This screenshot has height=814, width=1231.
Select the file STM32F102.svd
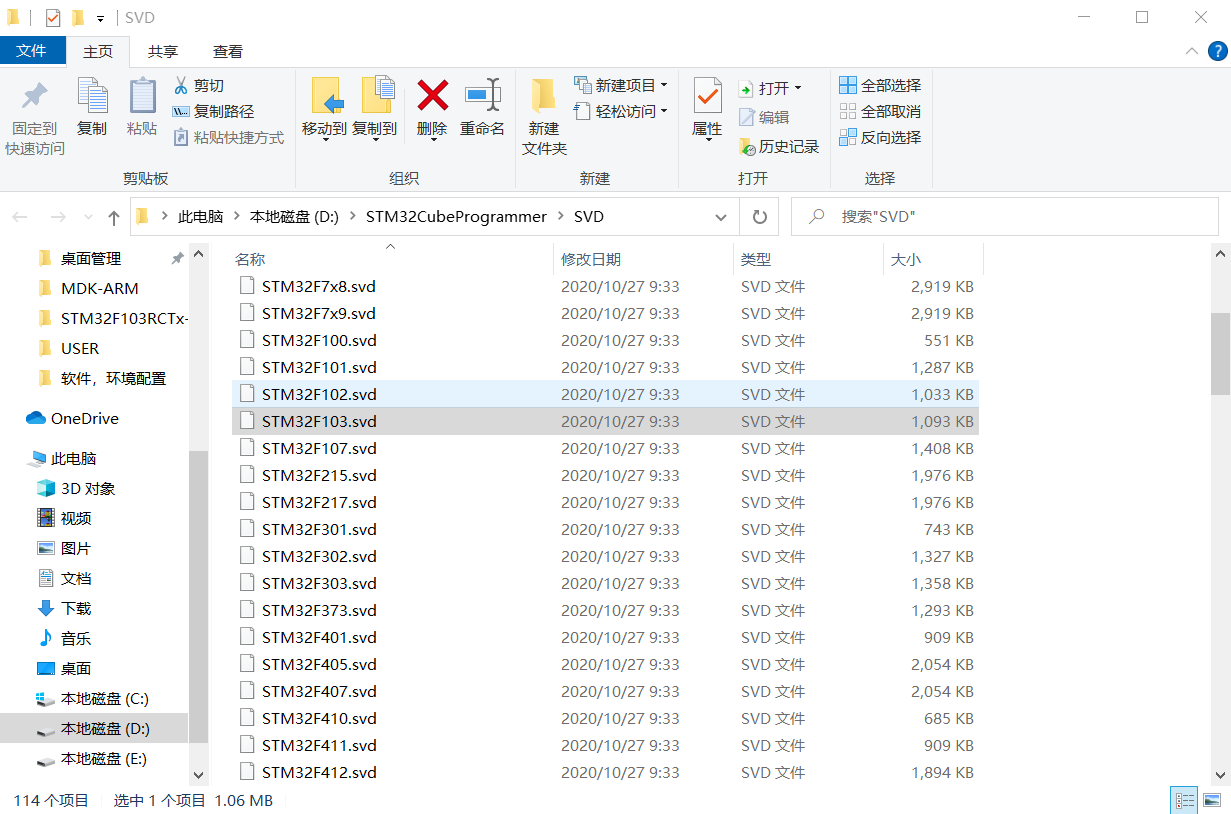[x=605, y=394]
